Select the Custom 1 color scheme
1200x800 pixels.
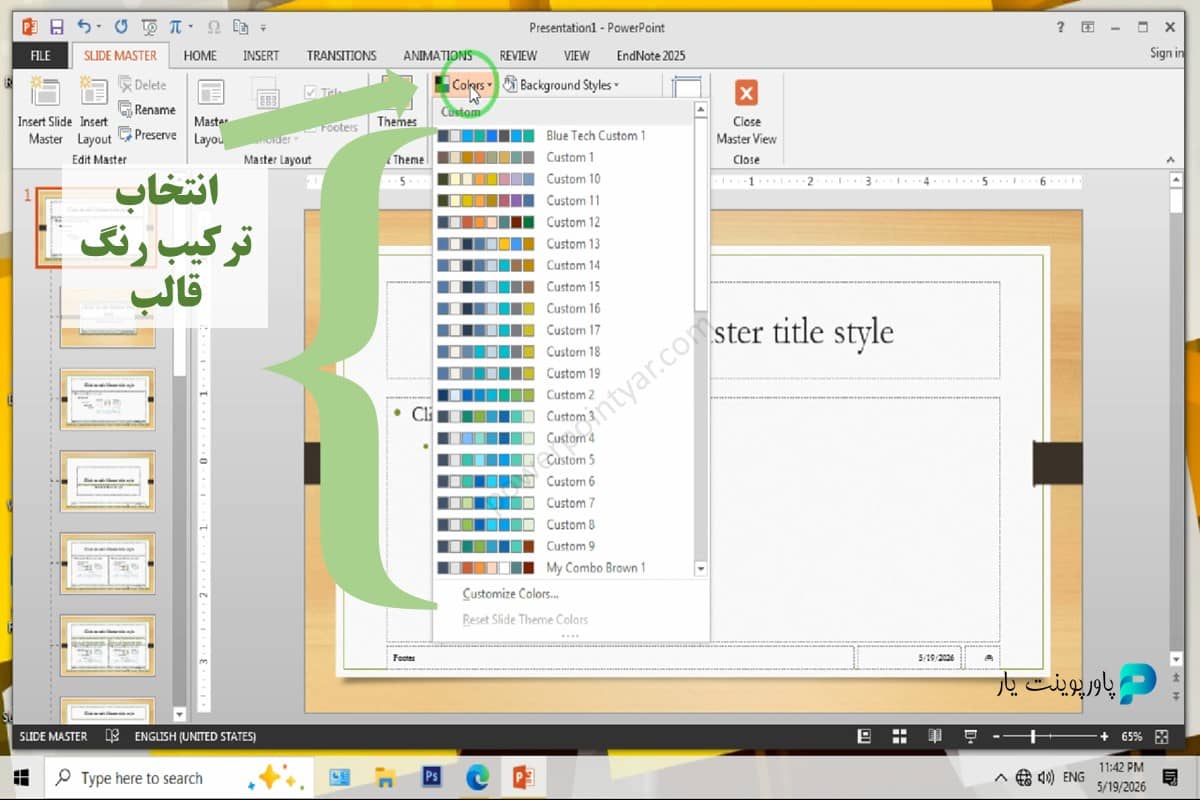point(565,157)
